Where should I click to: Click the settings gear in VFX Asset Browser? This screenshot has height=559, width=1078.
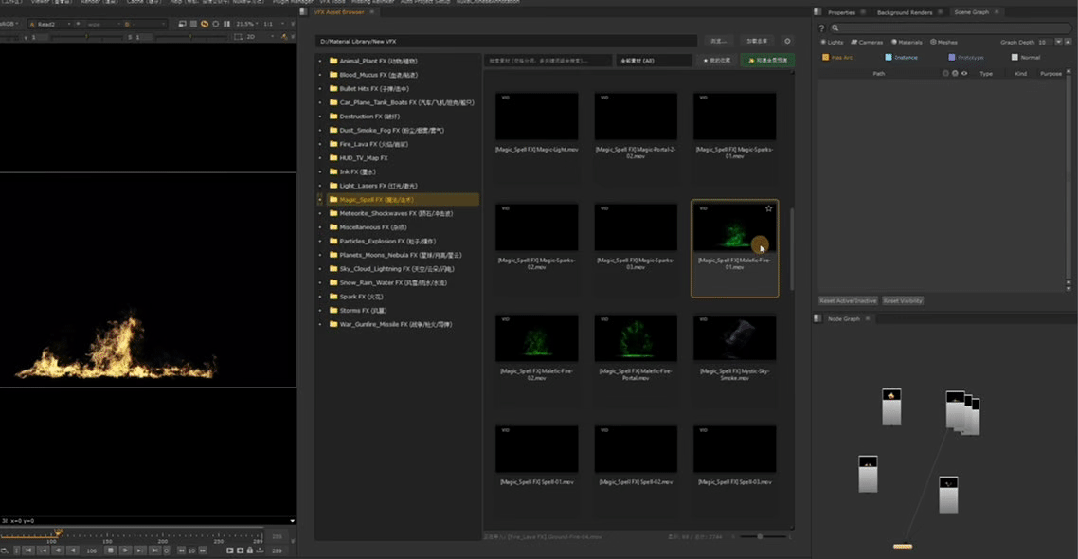787,42
